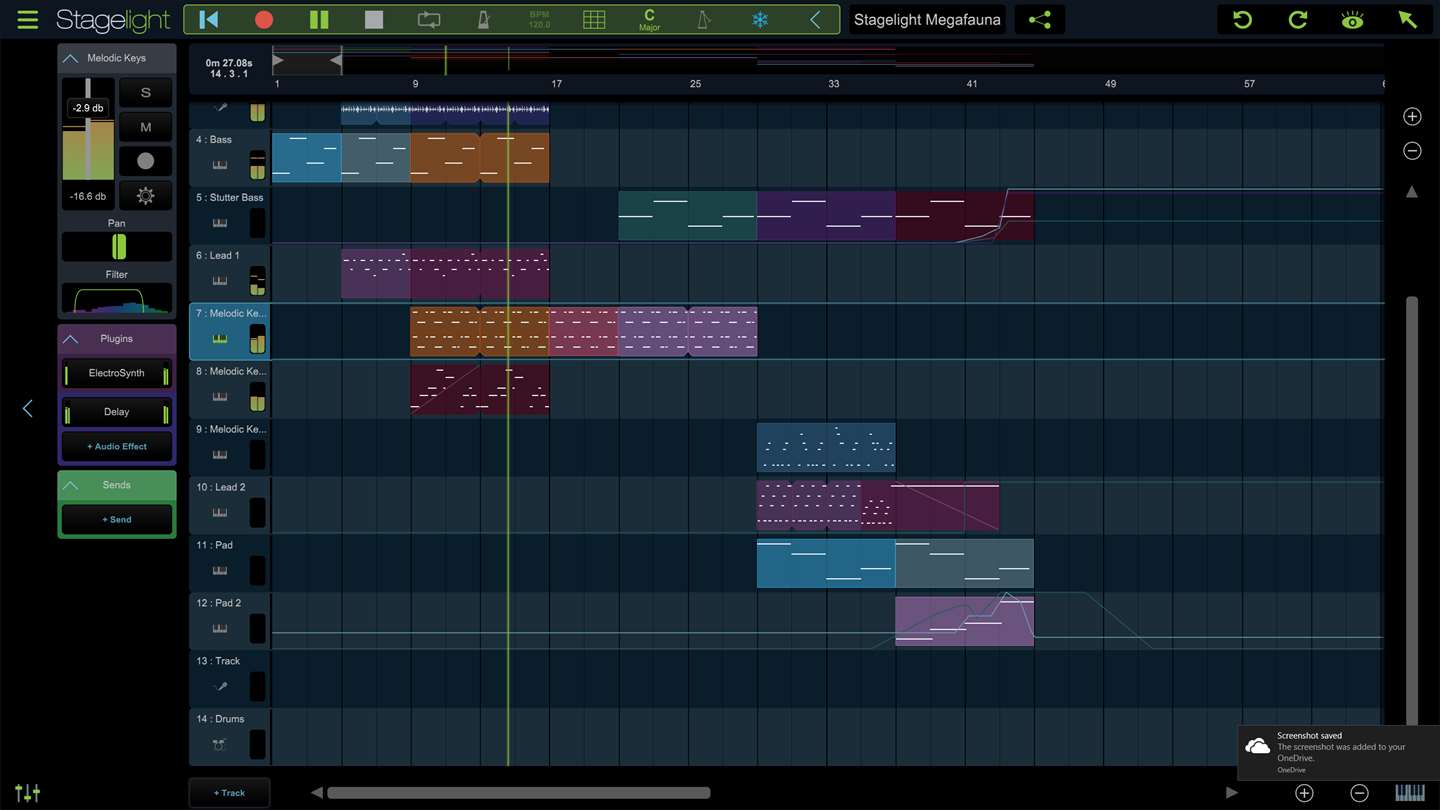Screen dimensions: 1440x810
Task: Click the keyboard instrument icon on Bass track
Action: tap(220, 165)
